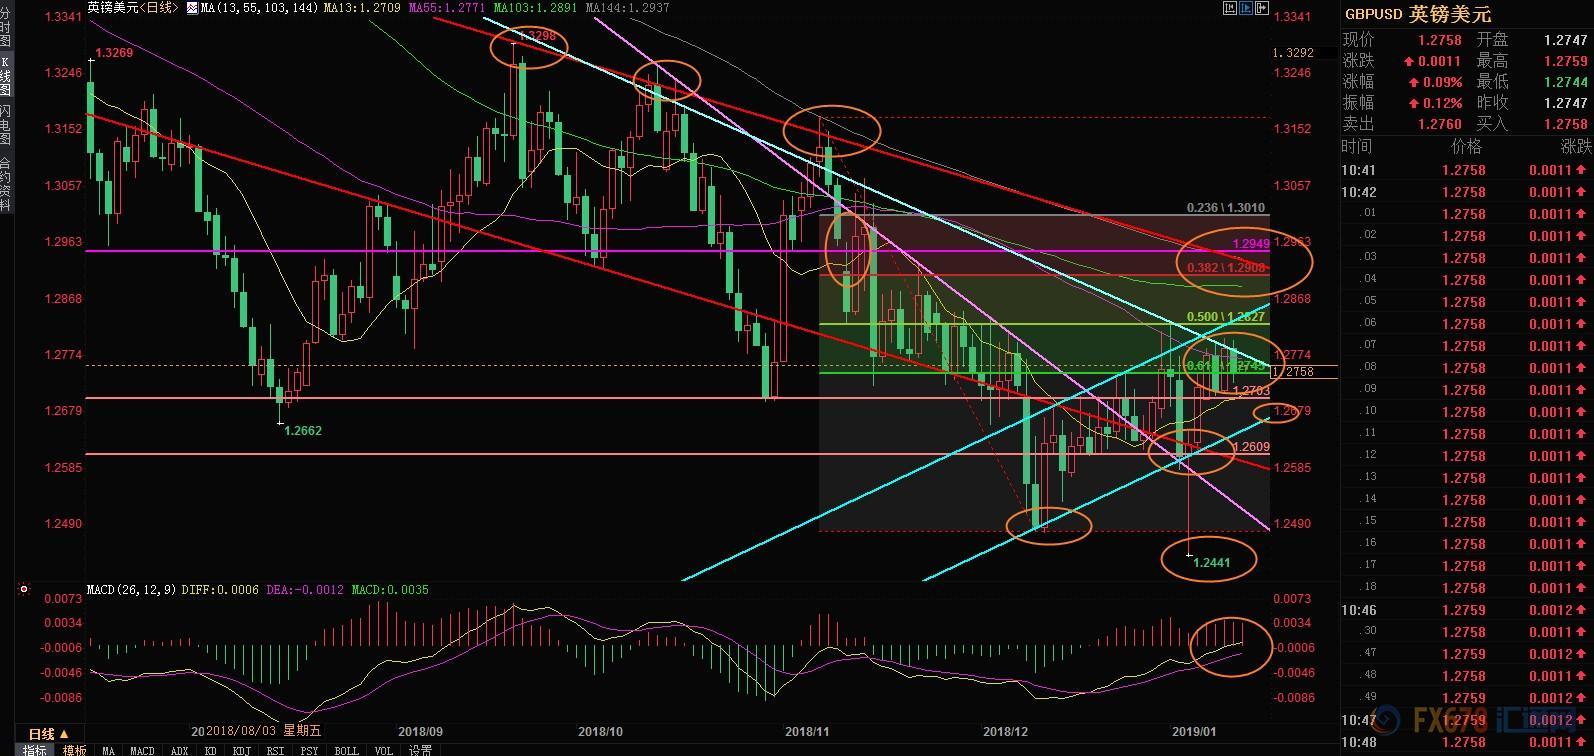Click the MA144:1.2937 value label

pos(628,7)
